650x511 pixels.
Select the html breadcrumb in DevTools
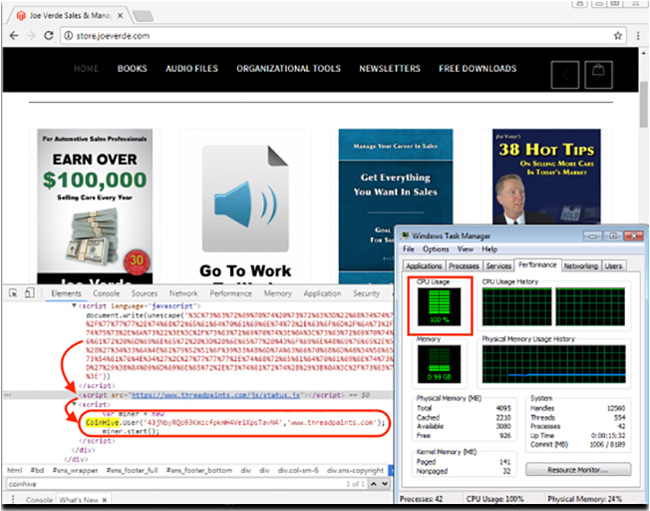(x=15, y=470)
